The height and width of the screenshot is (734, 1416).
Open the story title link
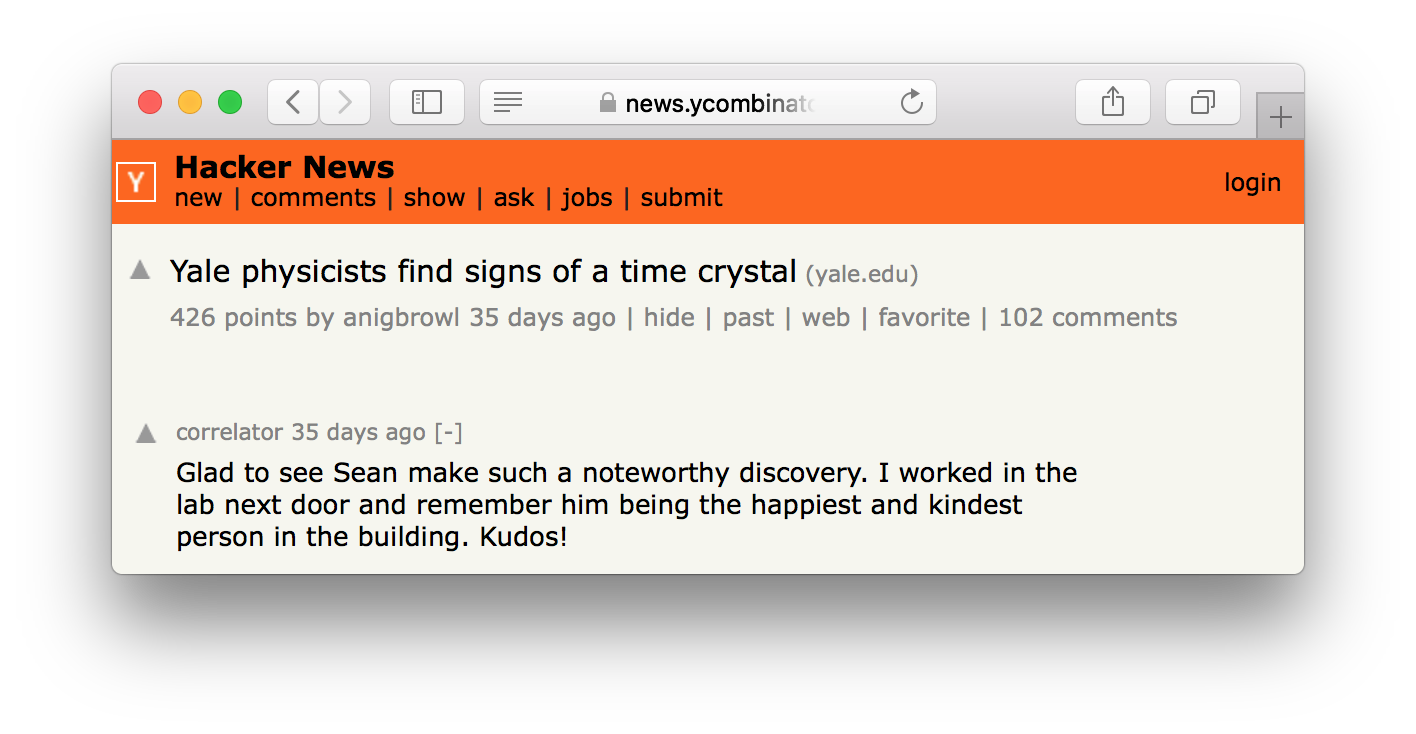coord(483,271)
